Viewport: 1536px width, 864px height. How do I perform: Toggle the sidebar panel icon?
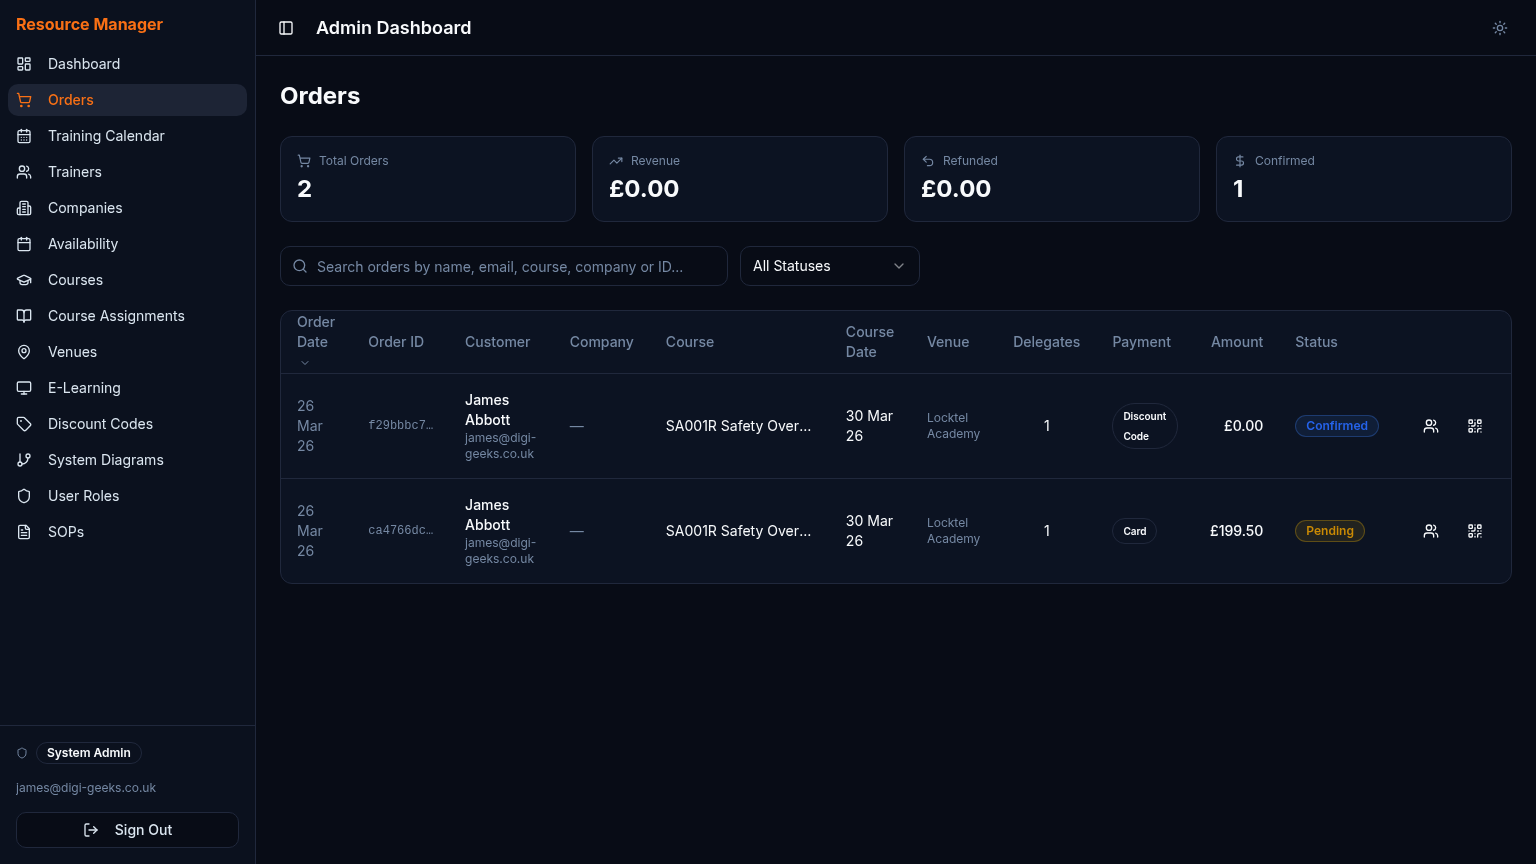(x=286, y=28)
